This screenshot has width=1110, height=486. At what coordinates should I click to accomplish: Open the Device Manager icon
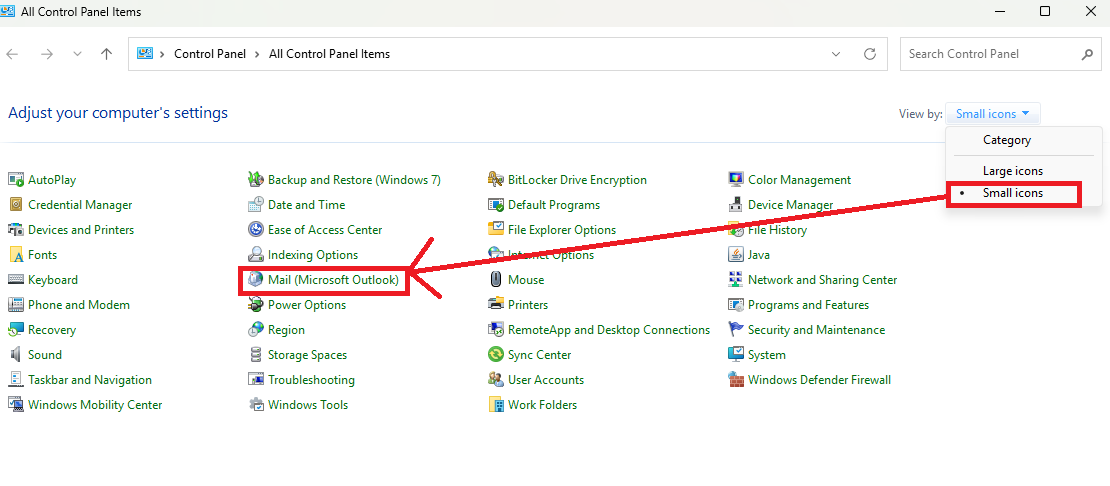[x=736, y=205]
